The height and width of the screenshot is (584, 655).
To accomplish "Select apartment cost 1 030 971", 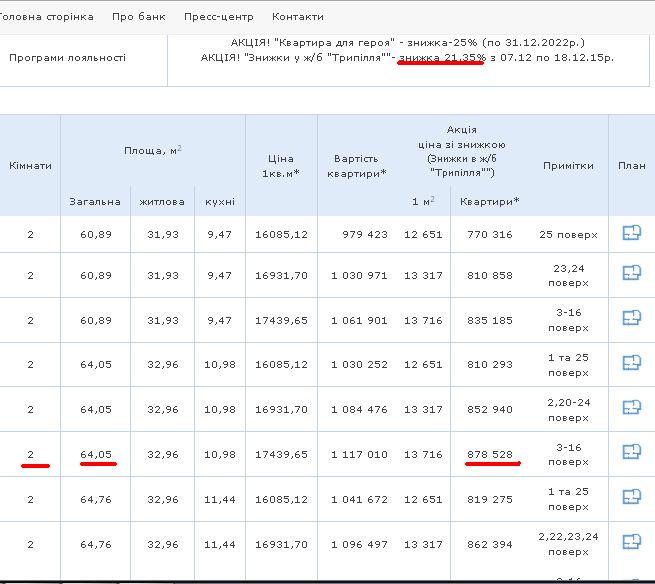I will coord(359,276).
